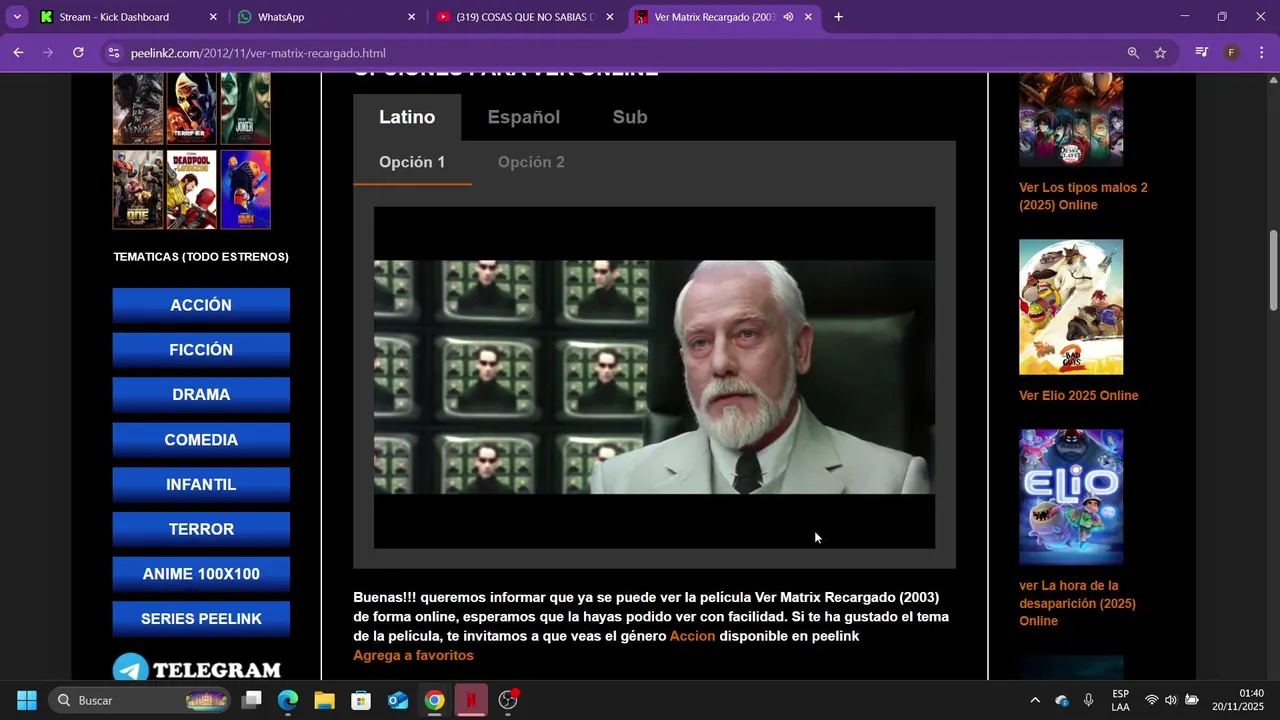
Task: Open the Elio poster thumbnail
Action: coord(1071,497)
